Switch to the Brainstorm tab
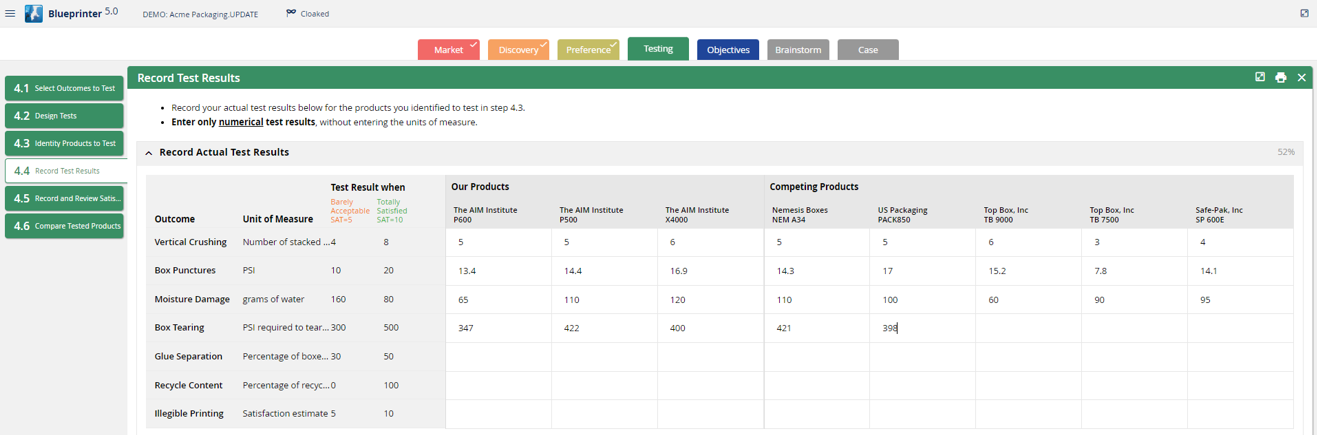The height and width of the screenshot is (435, 1317). (798, 50)
